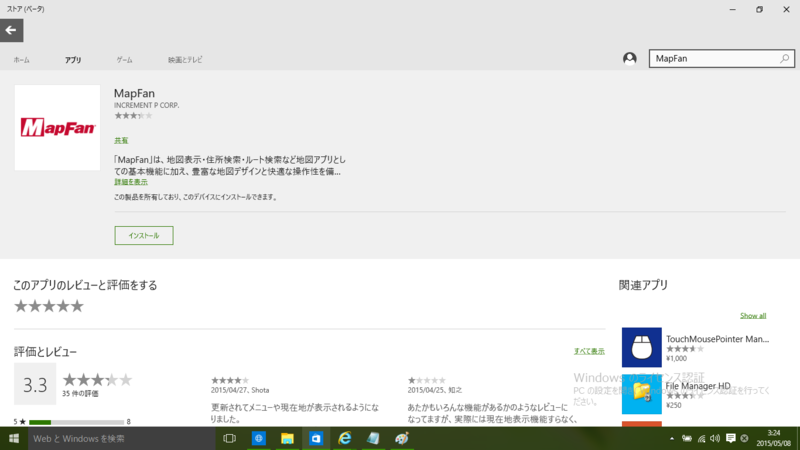Open the Windows Start menu
This screenshot has height=450, width=800.
click(x=14, y=438)
